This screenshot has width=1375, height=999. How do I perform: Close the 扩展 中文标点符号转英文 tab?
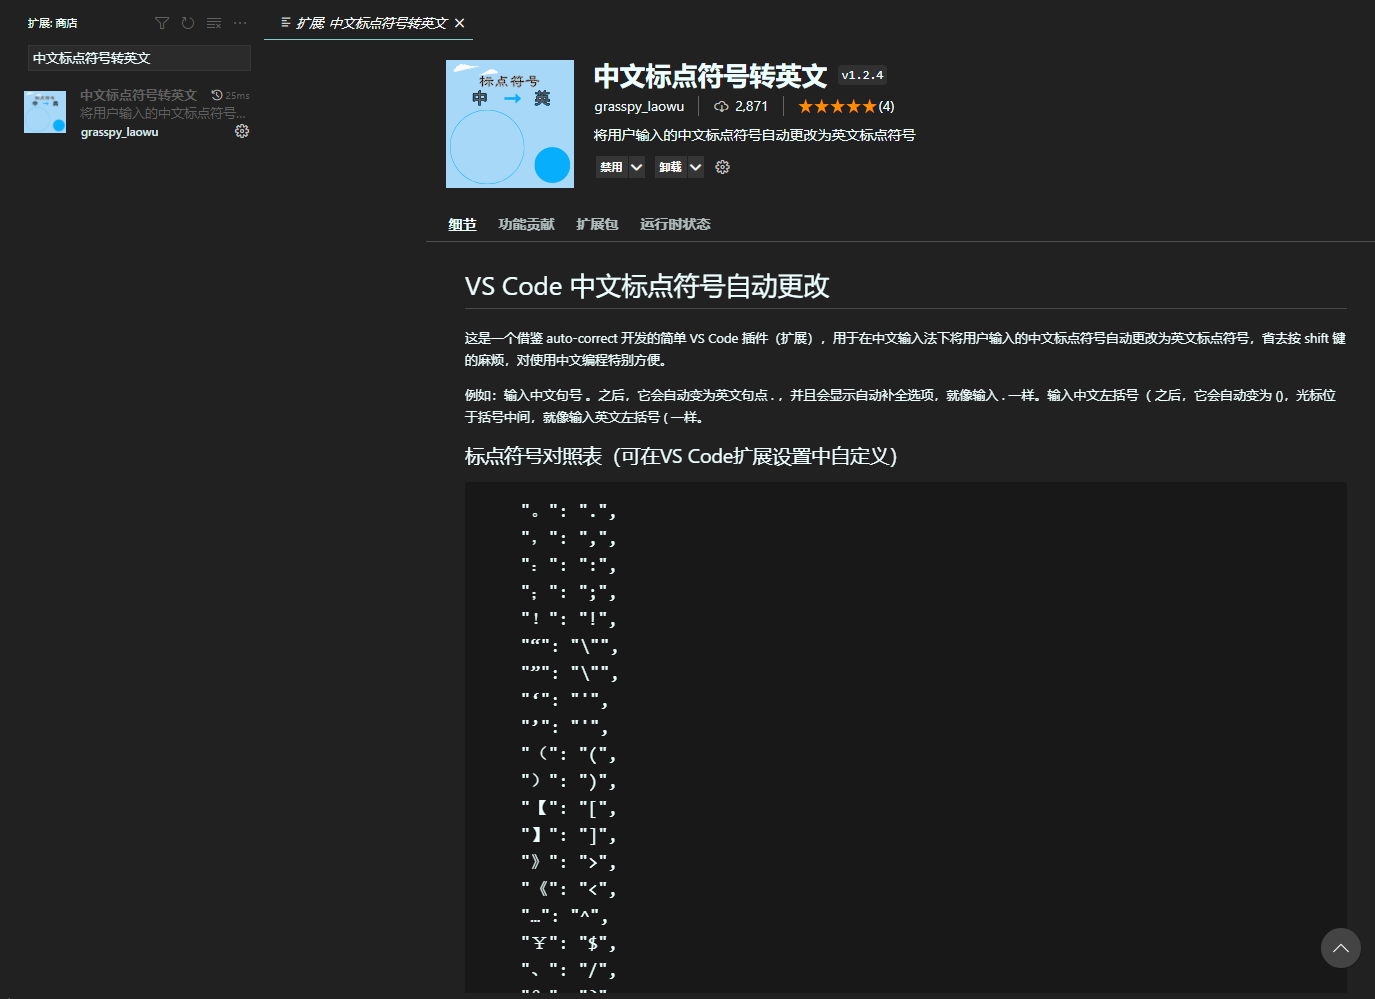pyautogui.click(x=459, y=23)
